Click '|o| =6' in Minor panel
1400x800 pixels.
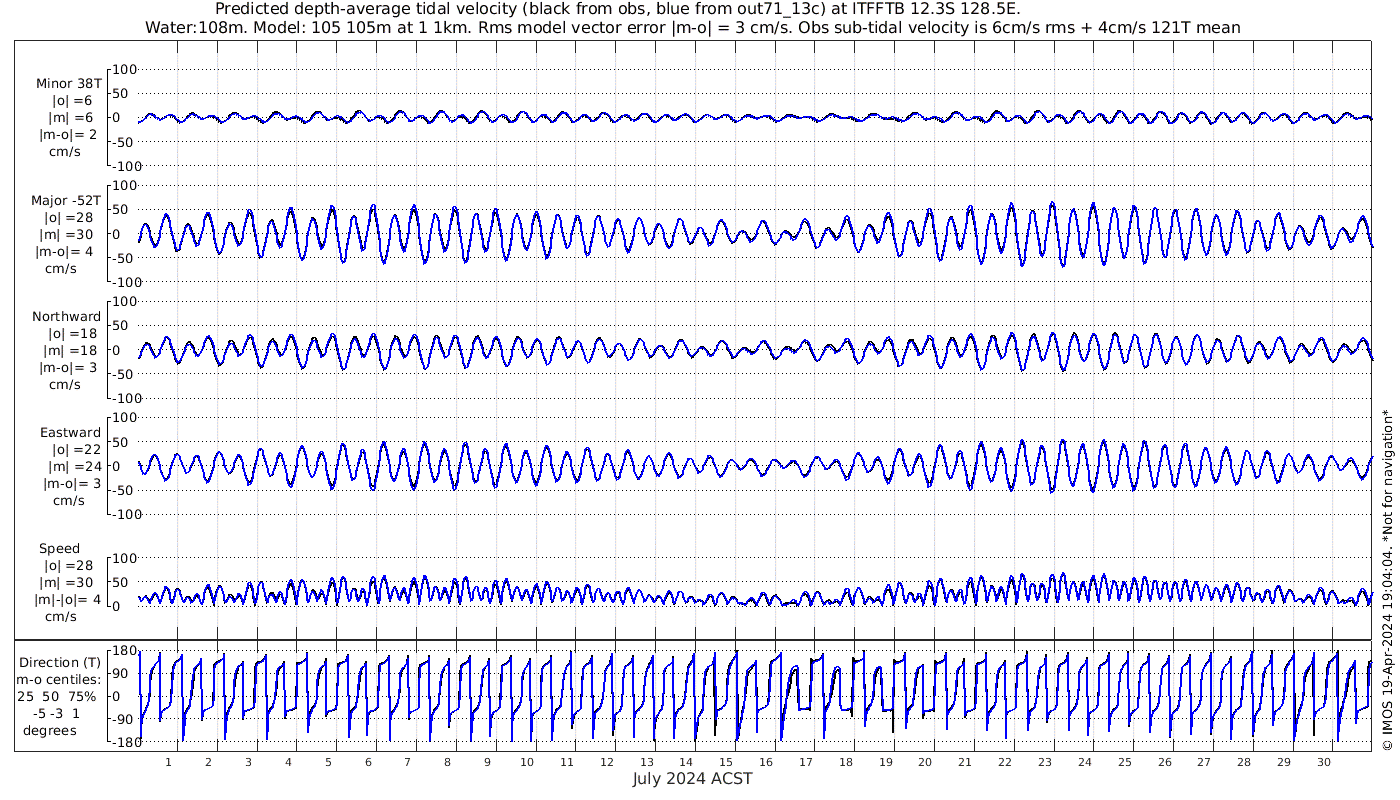click(72, 101)
